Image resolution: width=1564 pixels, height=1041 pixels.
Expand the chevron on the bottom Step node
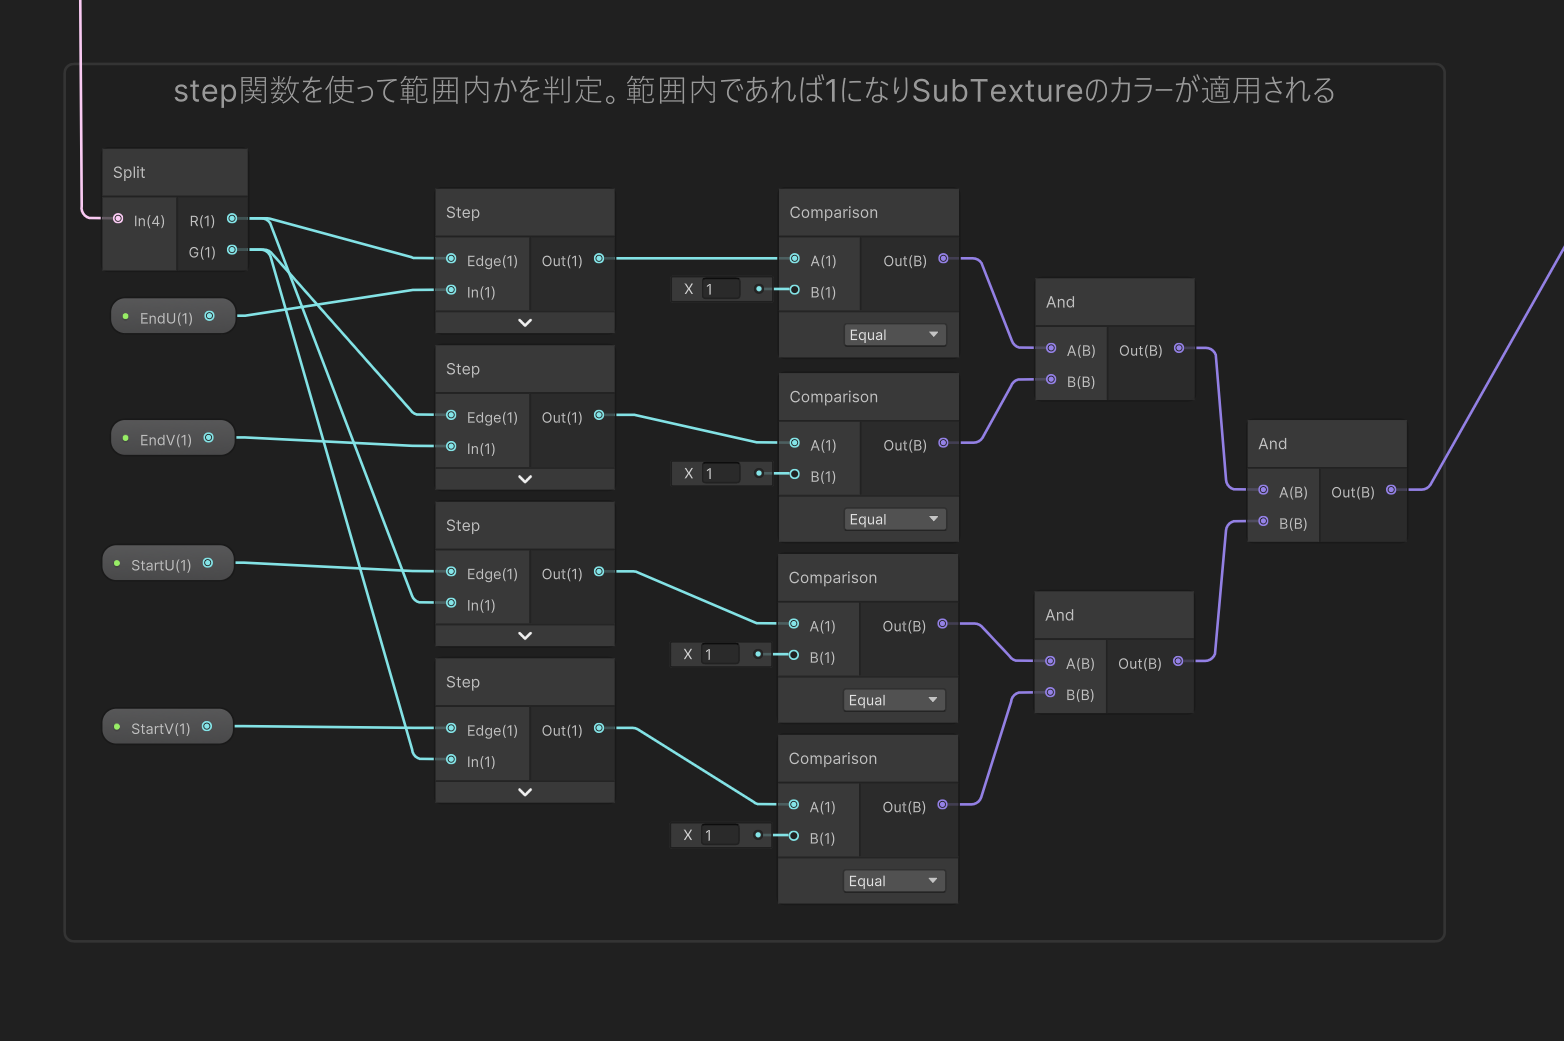(524, 791)
